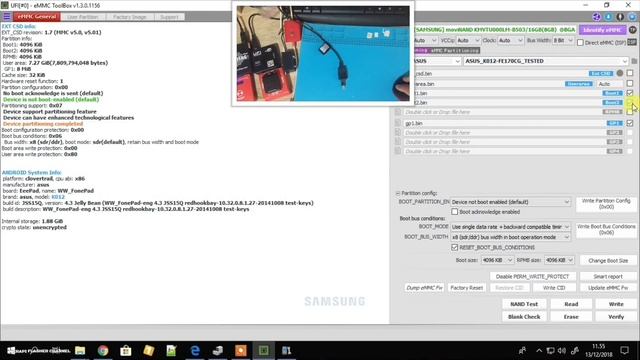Viewport: 640px width, 360px height.
Task: Click the Ext CSD partition label
Action: point(601,73)
